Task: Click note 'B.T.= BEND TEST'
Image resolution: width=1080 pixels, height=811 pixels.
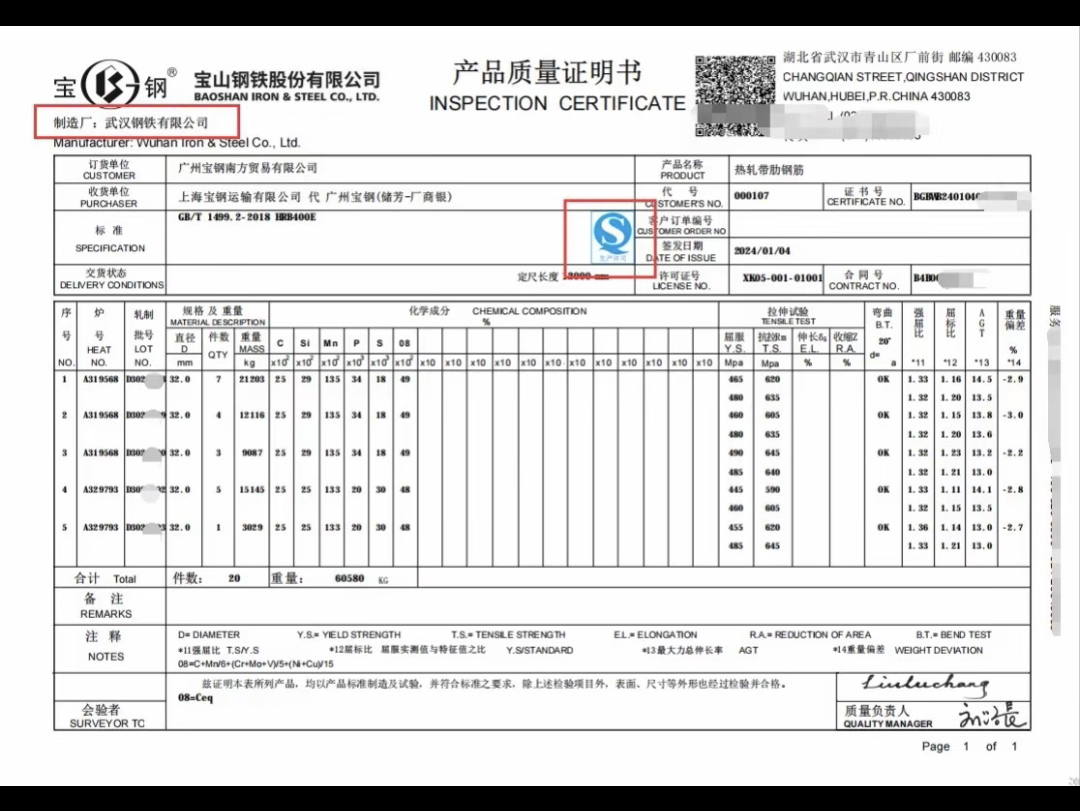Action: (953, 635)
